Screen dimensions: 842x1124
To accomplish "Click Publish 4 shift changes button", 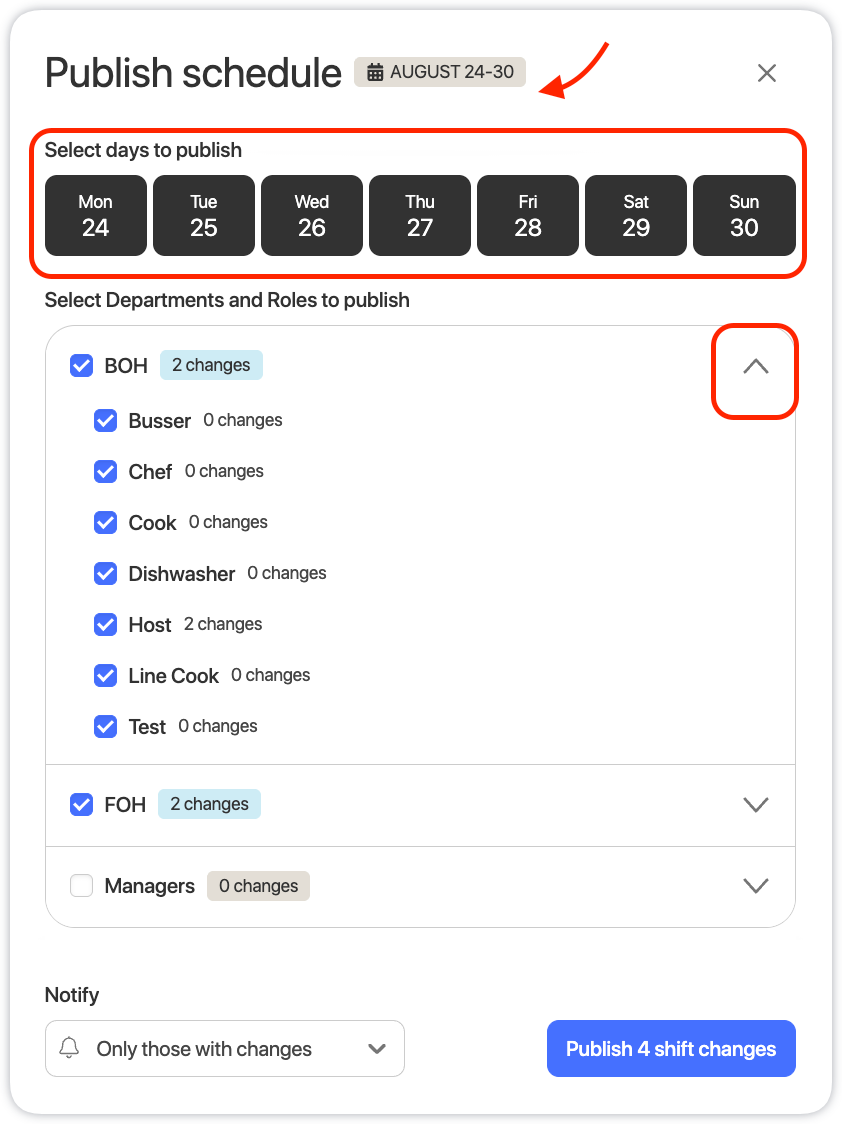I will [671, 1048].
